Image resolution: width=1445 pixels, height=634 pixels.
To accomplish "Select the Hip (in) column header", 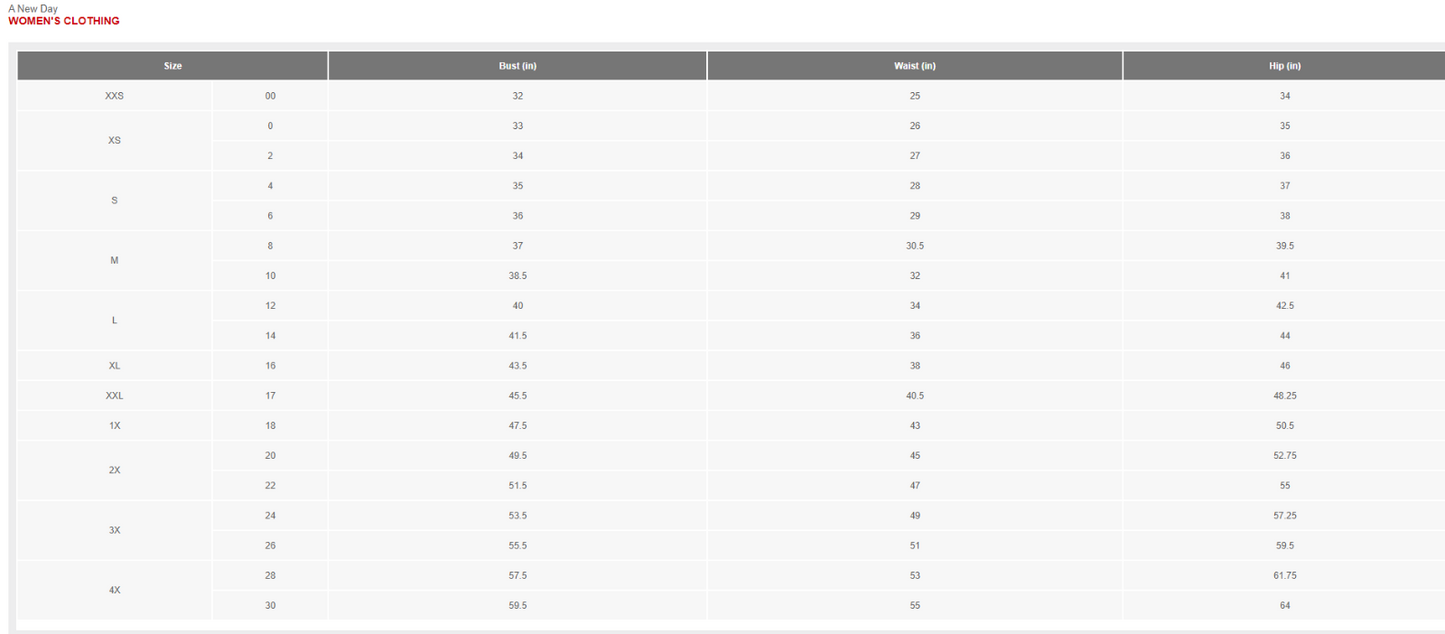I will (1284, 66).
